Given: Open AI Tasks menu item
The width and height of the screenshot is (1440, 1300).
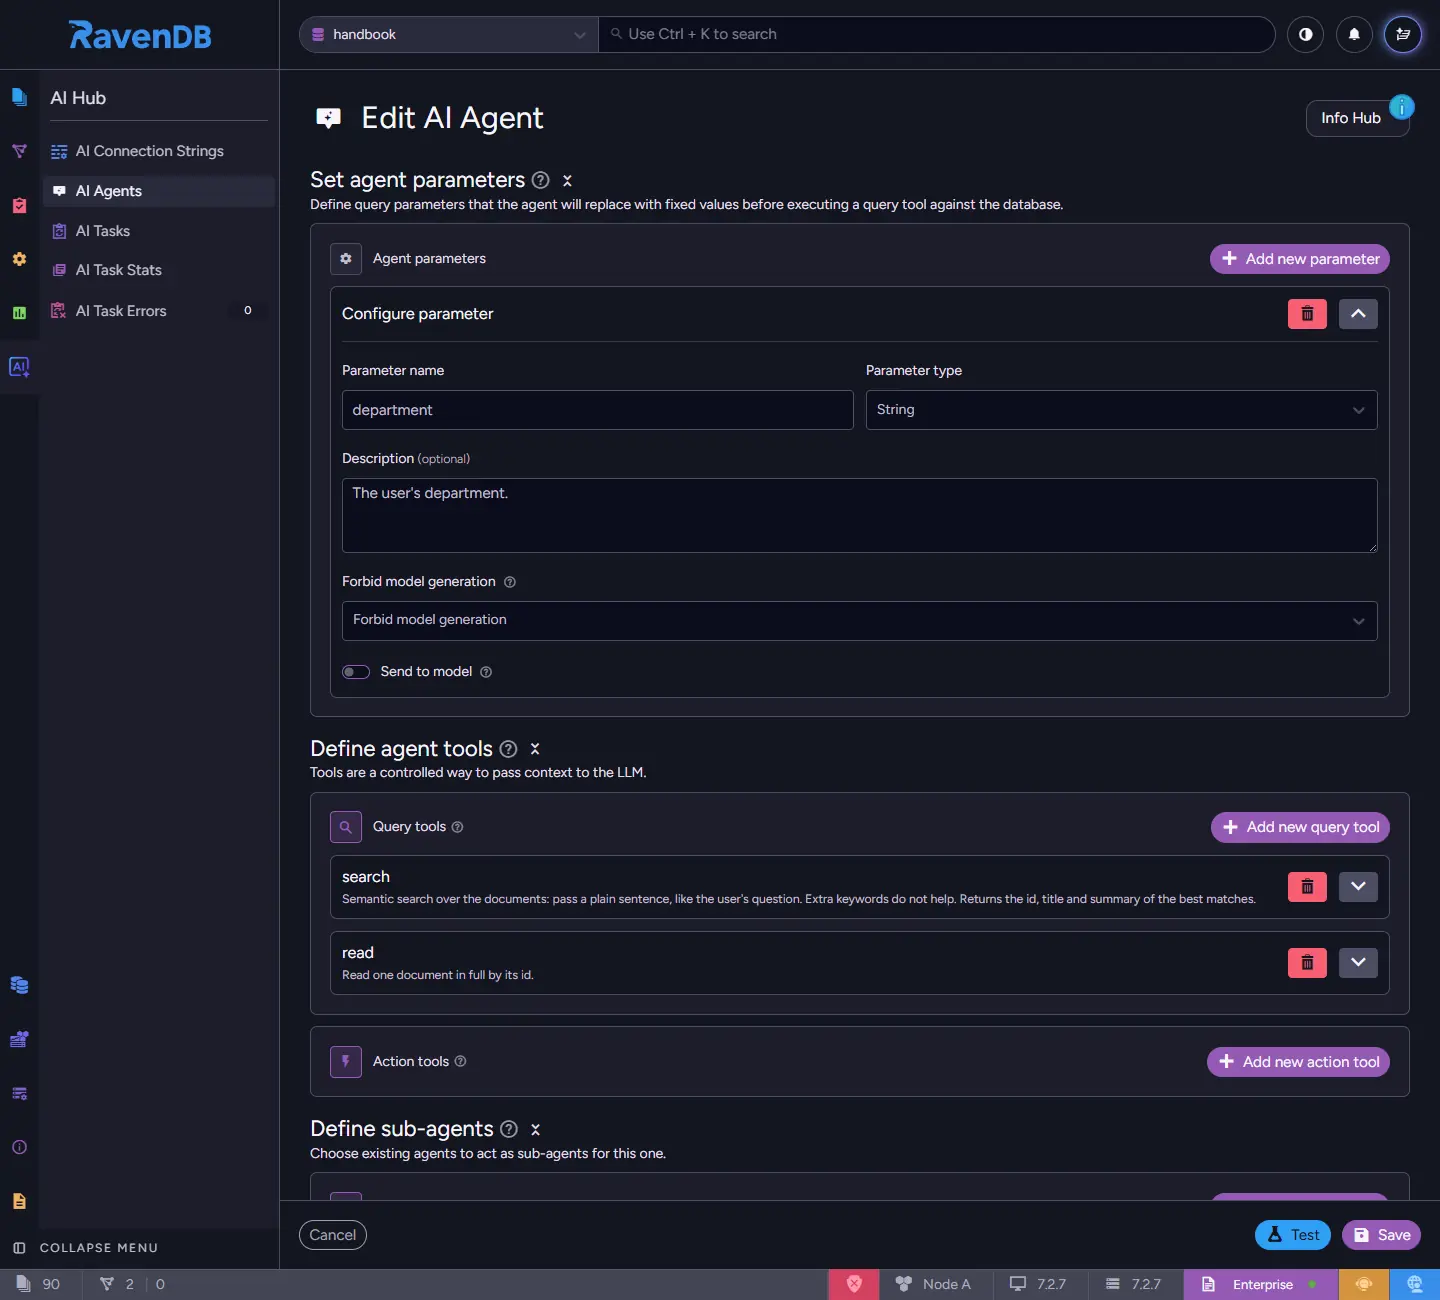Looking at the screenshot, I should coord(159,231).
